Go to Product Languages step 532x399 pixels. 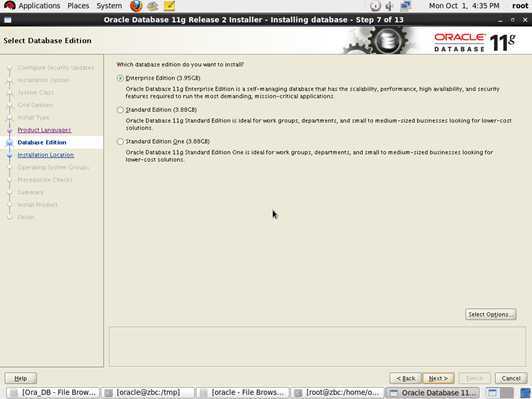pos(44,130)
